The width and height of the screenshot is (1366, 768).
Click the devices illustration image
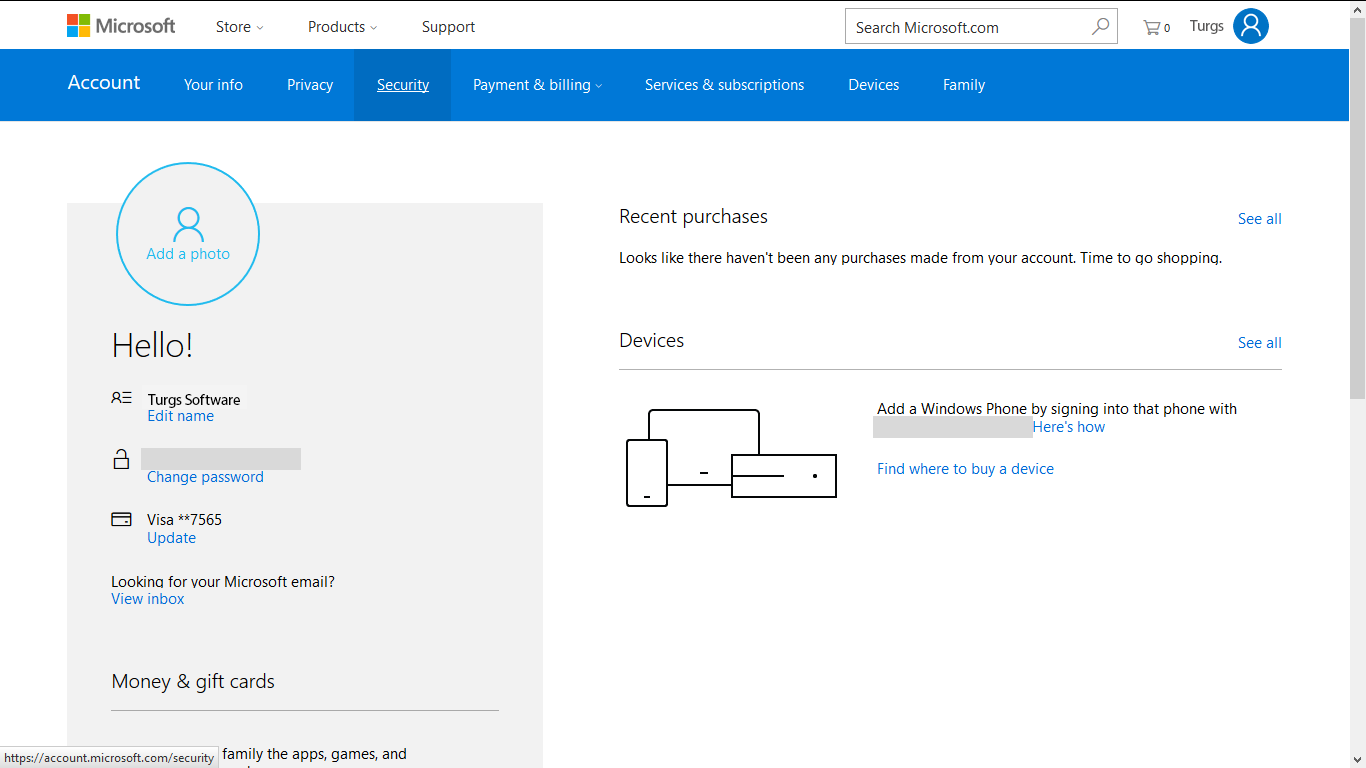point(731,457)
